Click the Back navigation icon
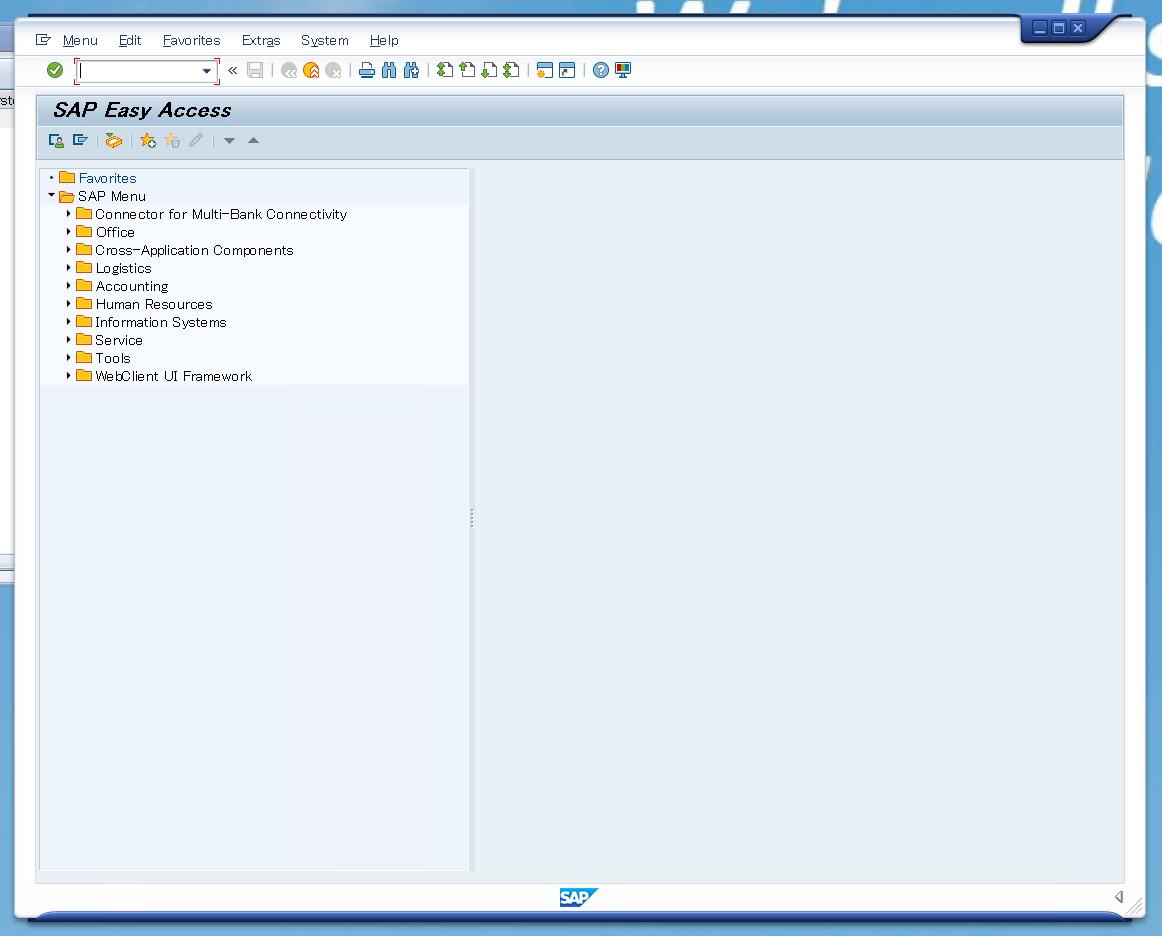This screenshot has height=936, width=1162. point(289,70)
